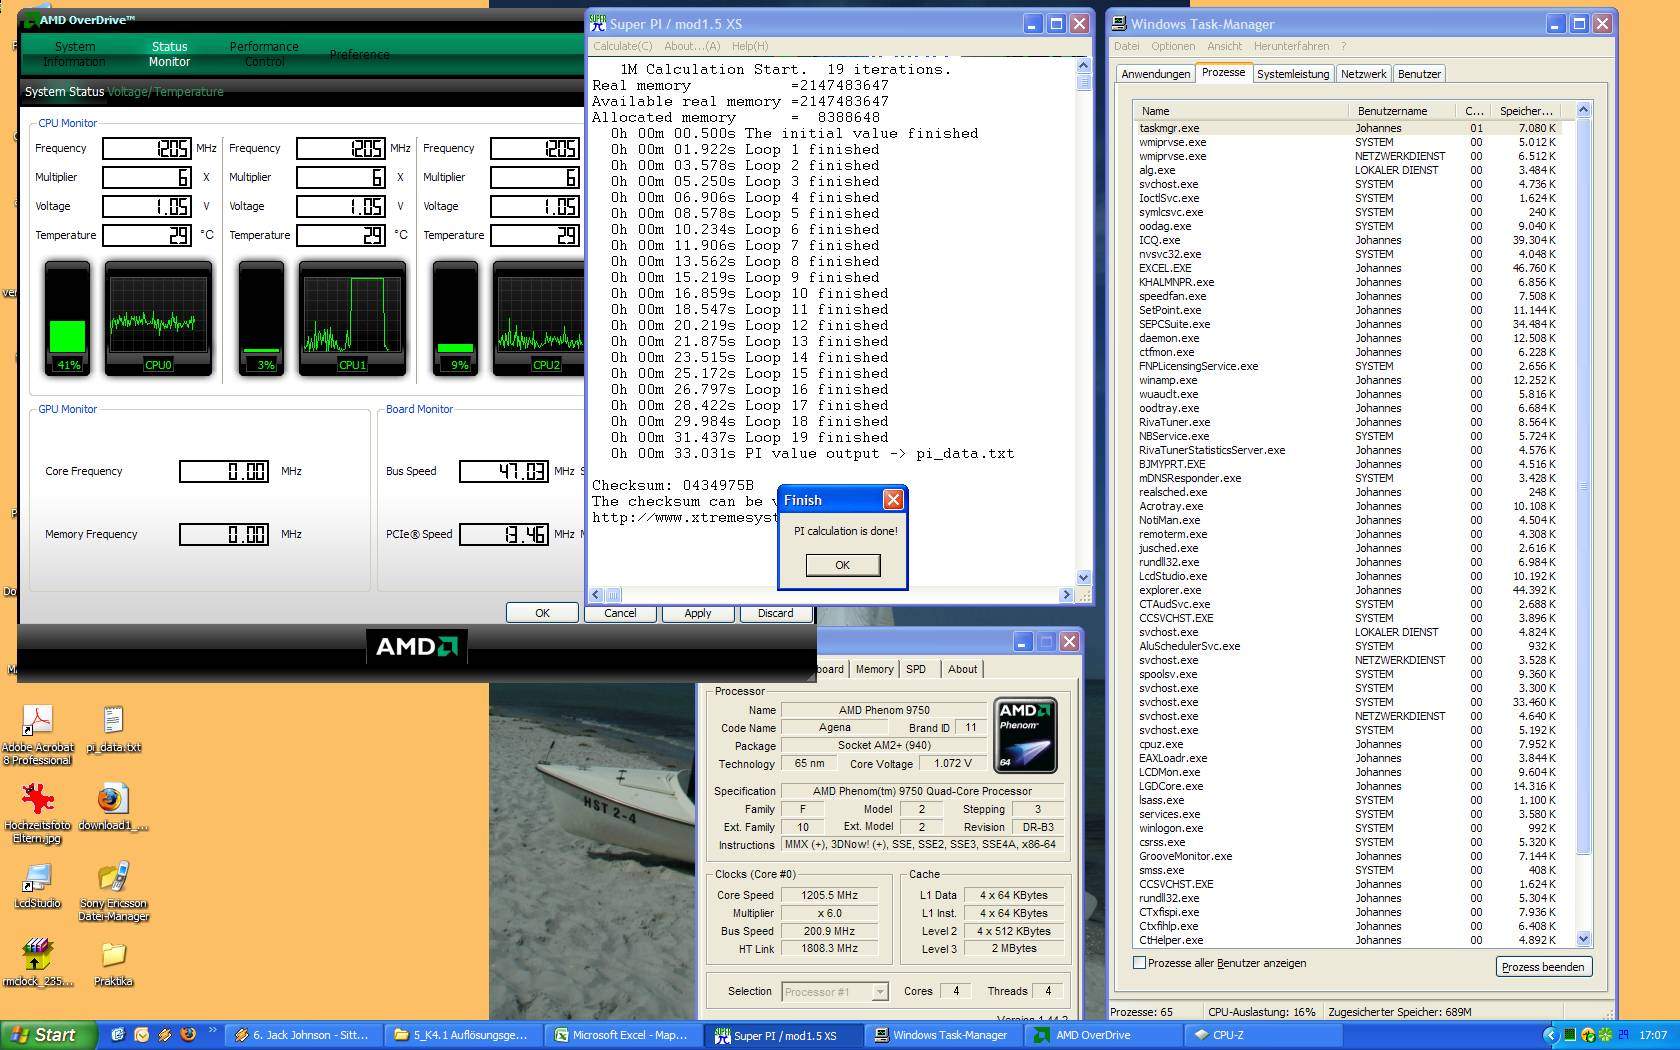
Task: Click the CPU0 usage graph
Action: pos(158,318)
